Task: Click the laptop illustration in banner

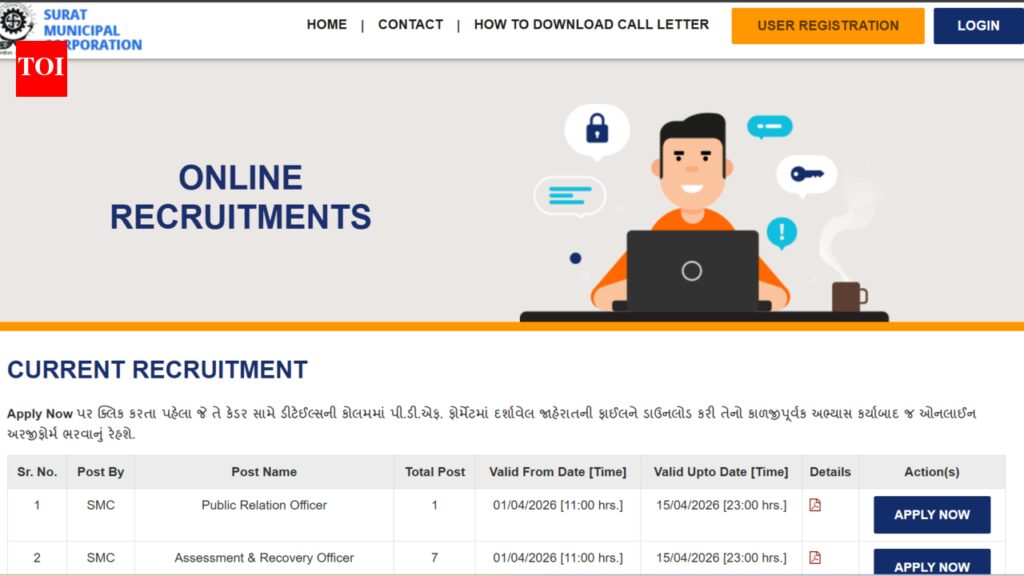Action: pos(692,271)
